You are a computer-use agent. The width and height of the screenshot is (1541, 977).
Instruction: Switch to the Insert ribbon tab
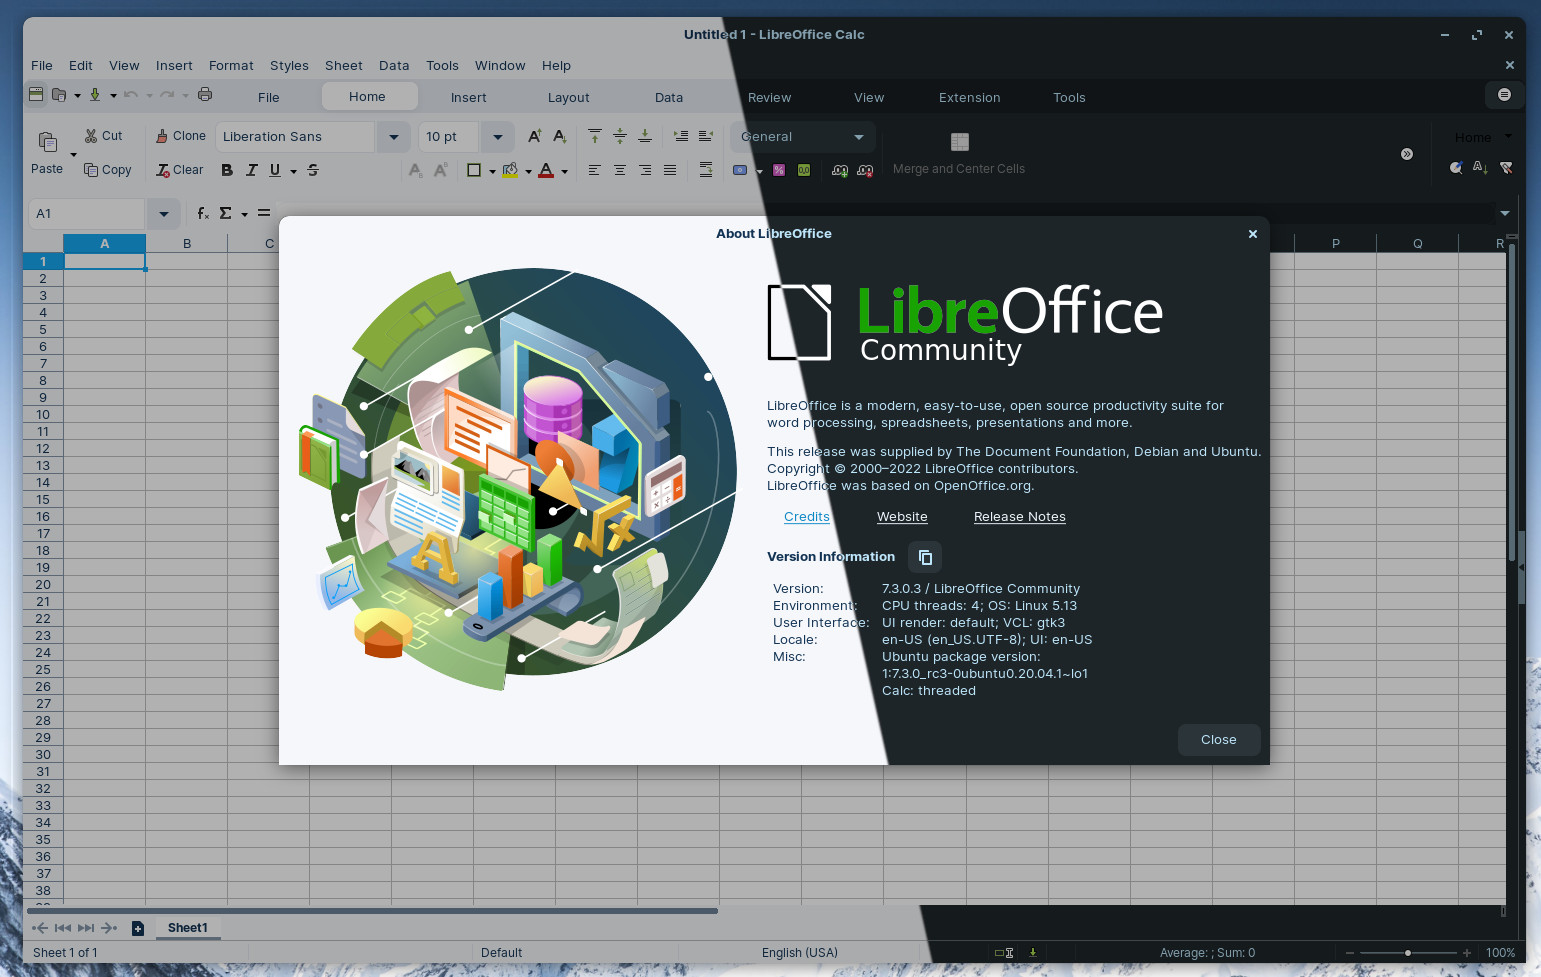468,97
